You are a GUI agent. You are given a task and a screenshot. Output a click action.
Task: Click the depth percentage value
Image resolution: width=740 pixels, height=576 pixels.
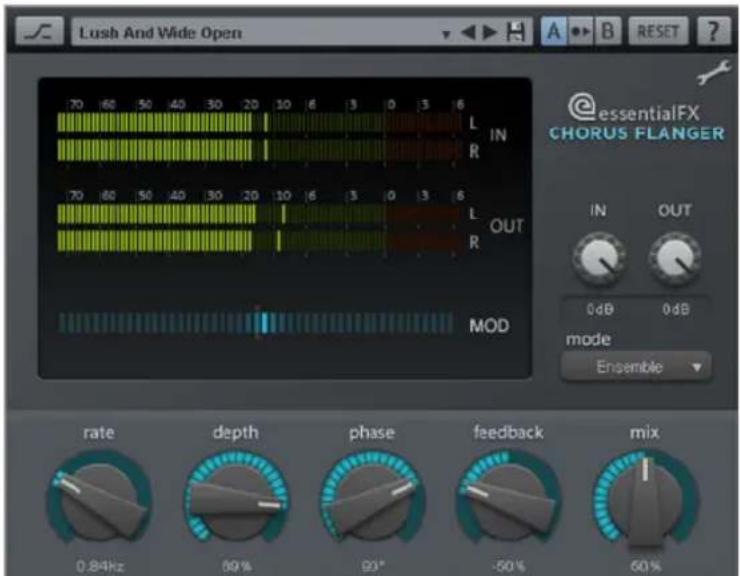236,566
